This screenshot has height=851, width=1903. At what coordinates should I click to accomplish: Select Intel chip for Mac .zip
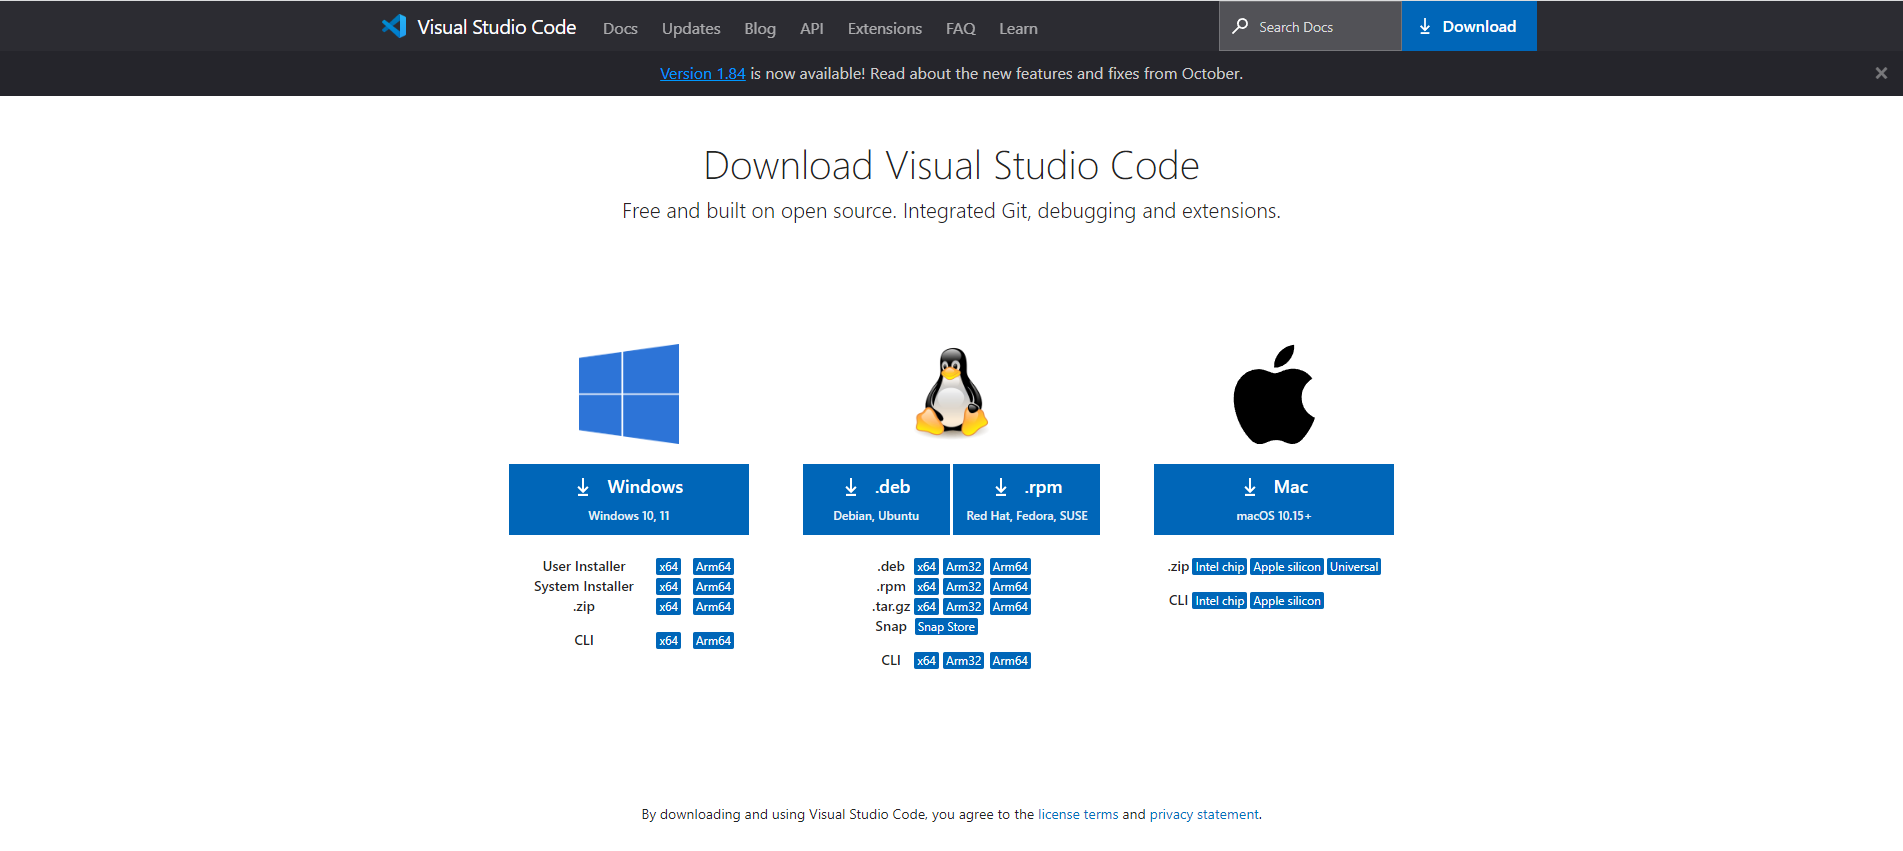(x=1220, y=567)
